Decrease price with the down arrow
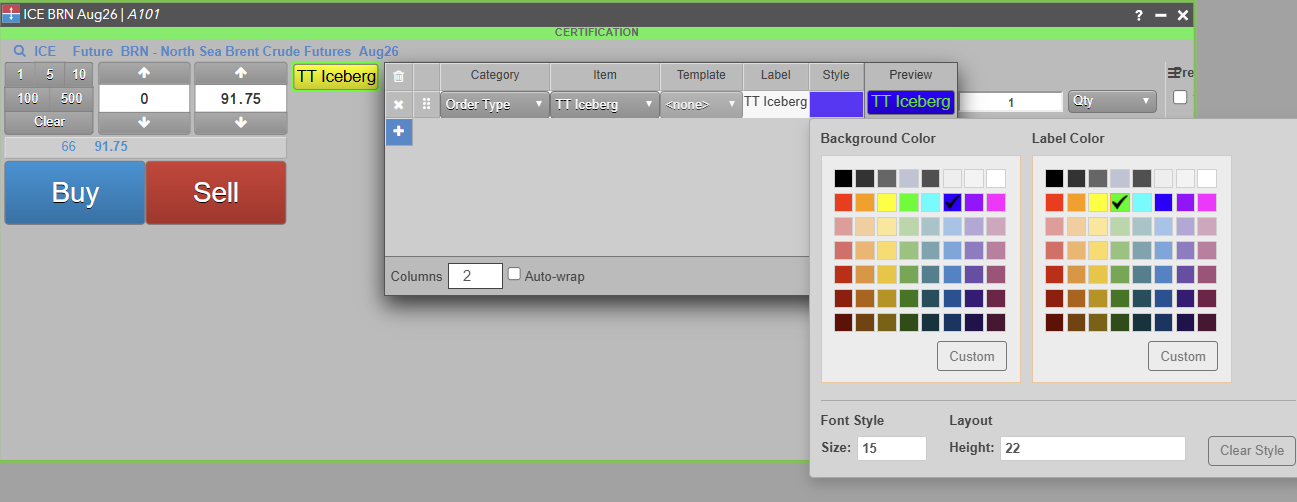This screenshot has height=502, width=1297. point(240,122)
